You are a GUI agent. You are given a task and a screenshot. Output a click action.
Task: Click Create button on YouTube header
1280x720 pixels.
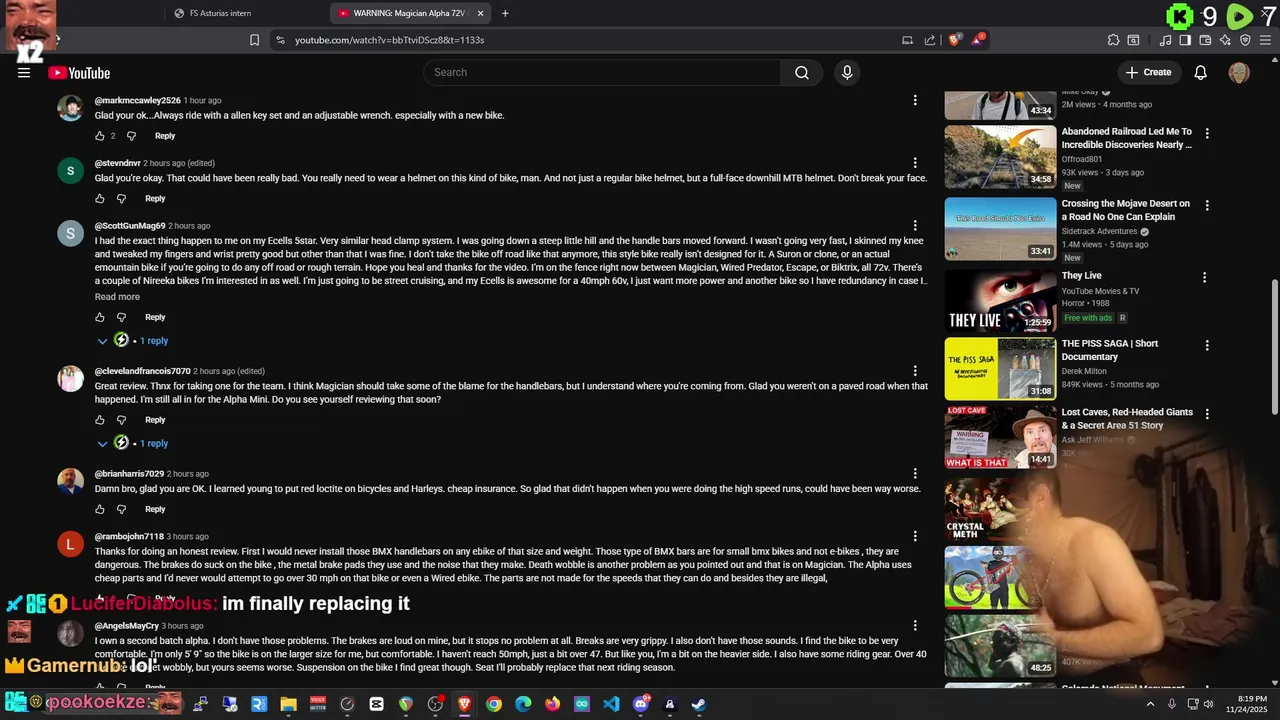point(1148,72)
